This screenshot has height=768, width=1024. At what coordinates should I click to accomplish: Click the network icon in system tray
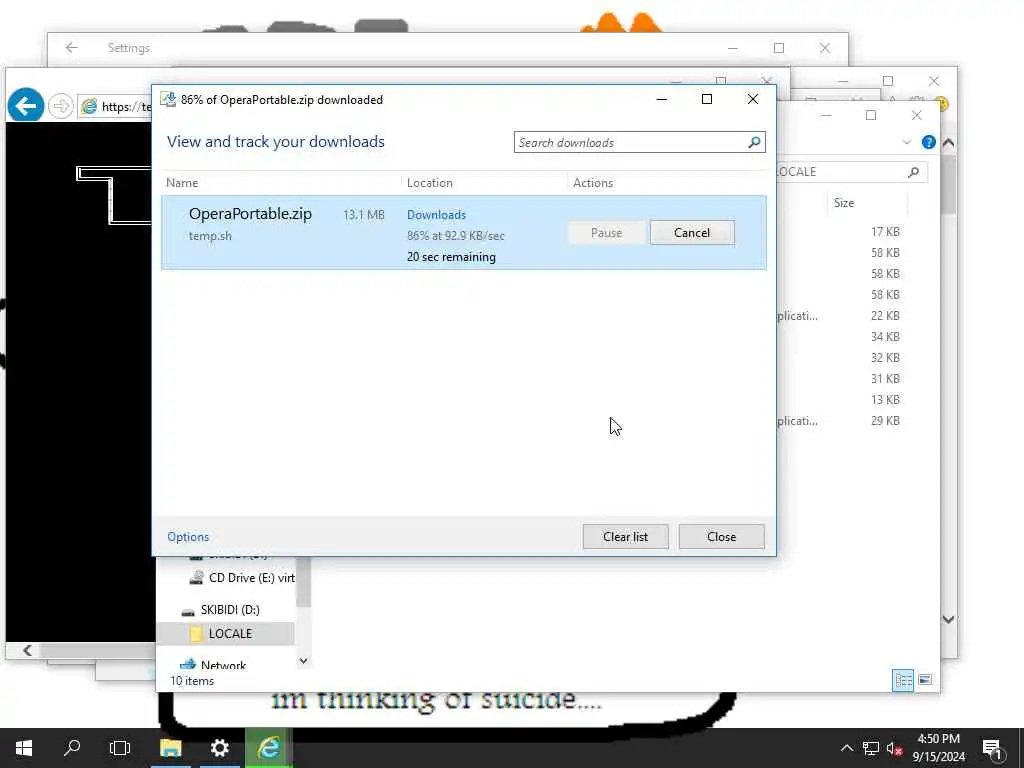pos(871,748)
